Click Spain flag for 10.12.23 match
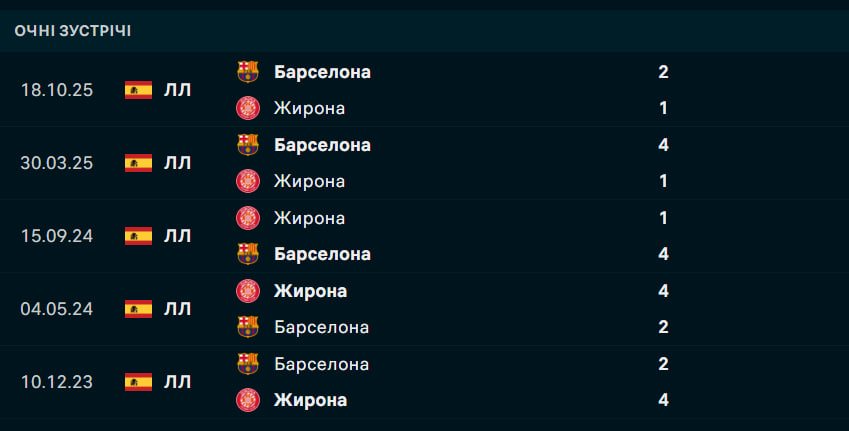This screenshot has height=431, width=849. point(138,382)
